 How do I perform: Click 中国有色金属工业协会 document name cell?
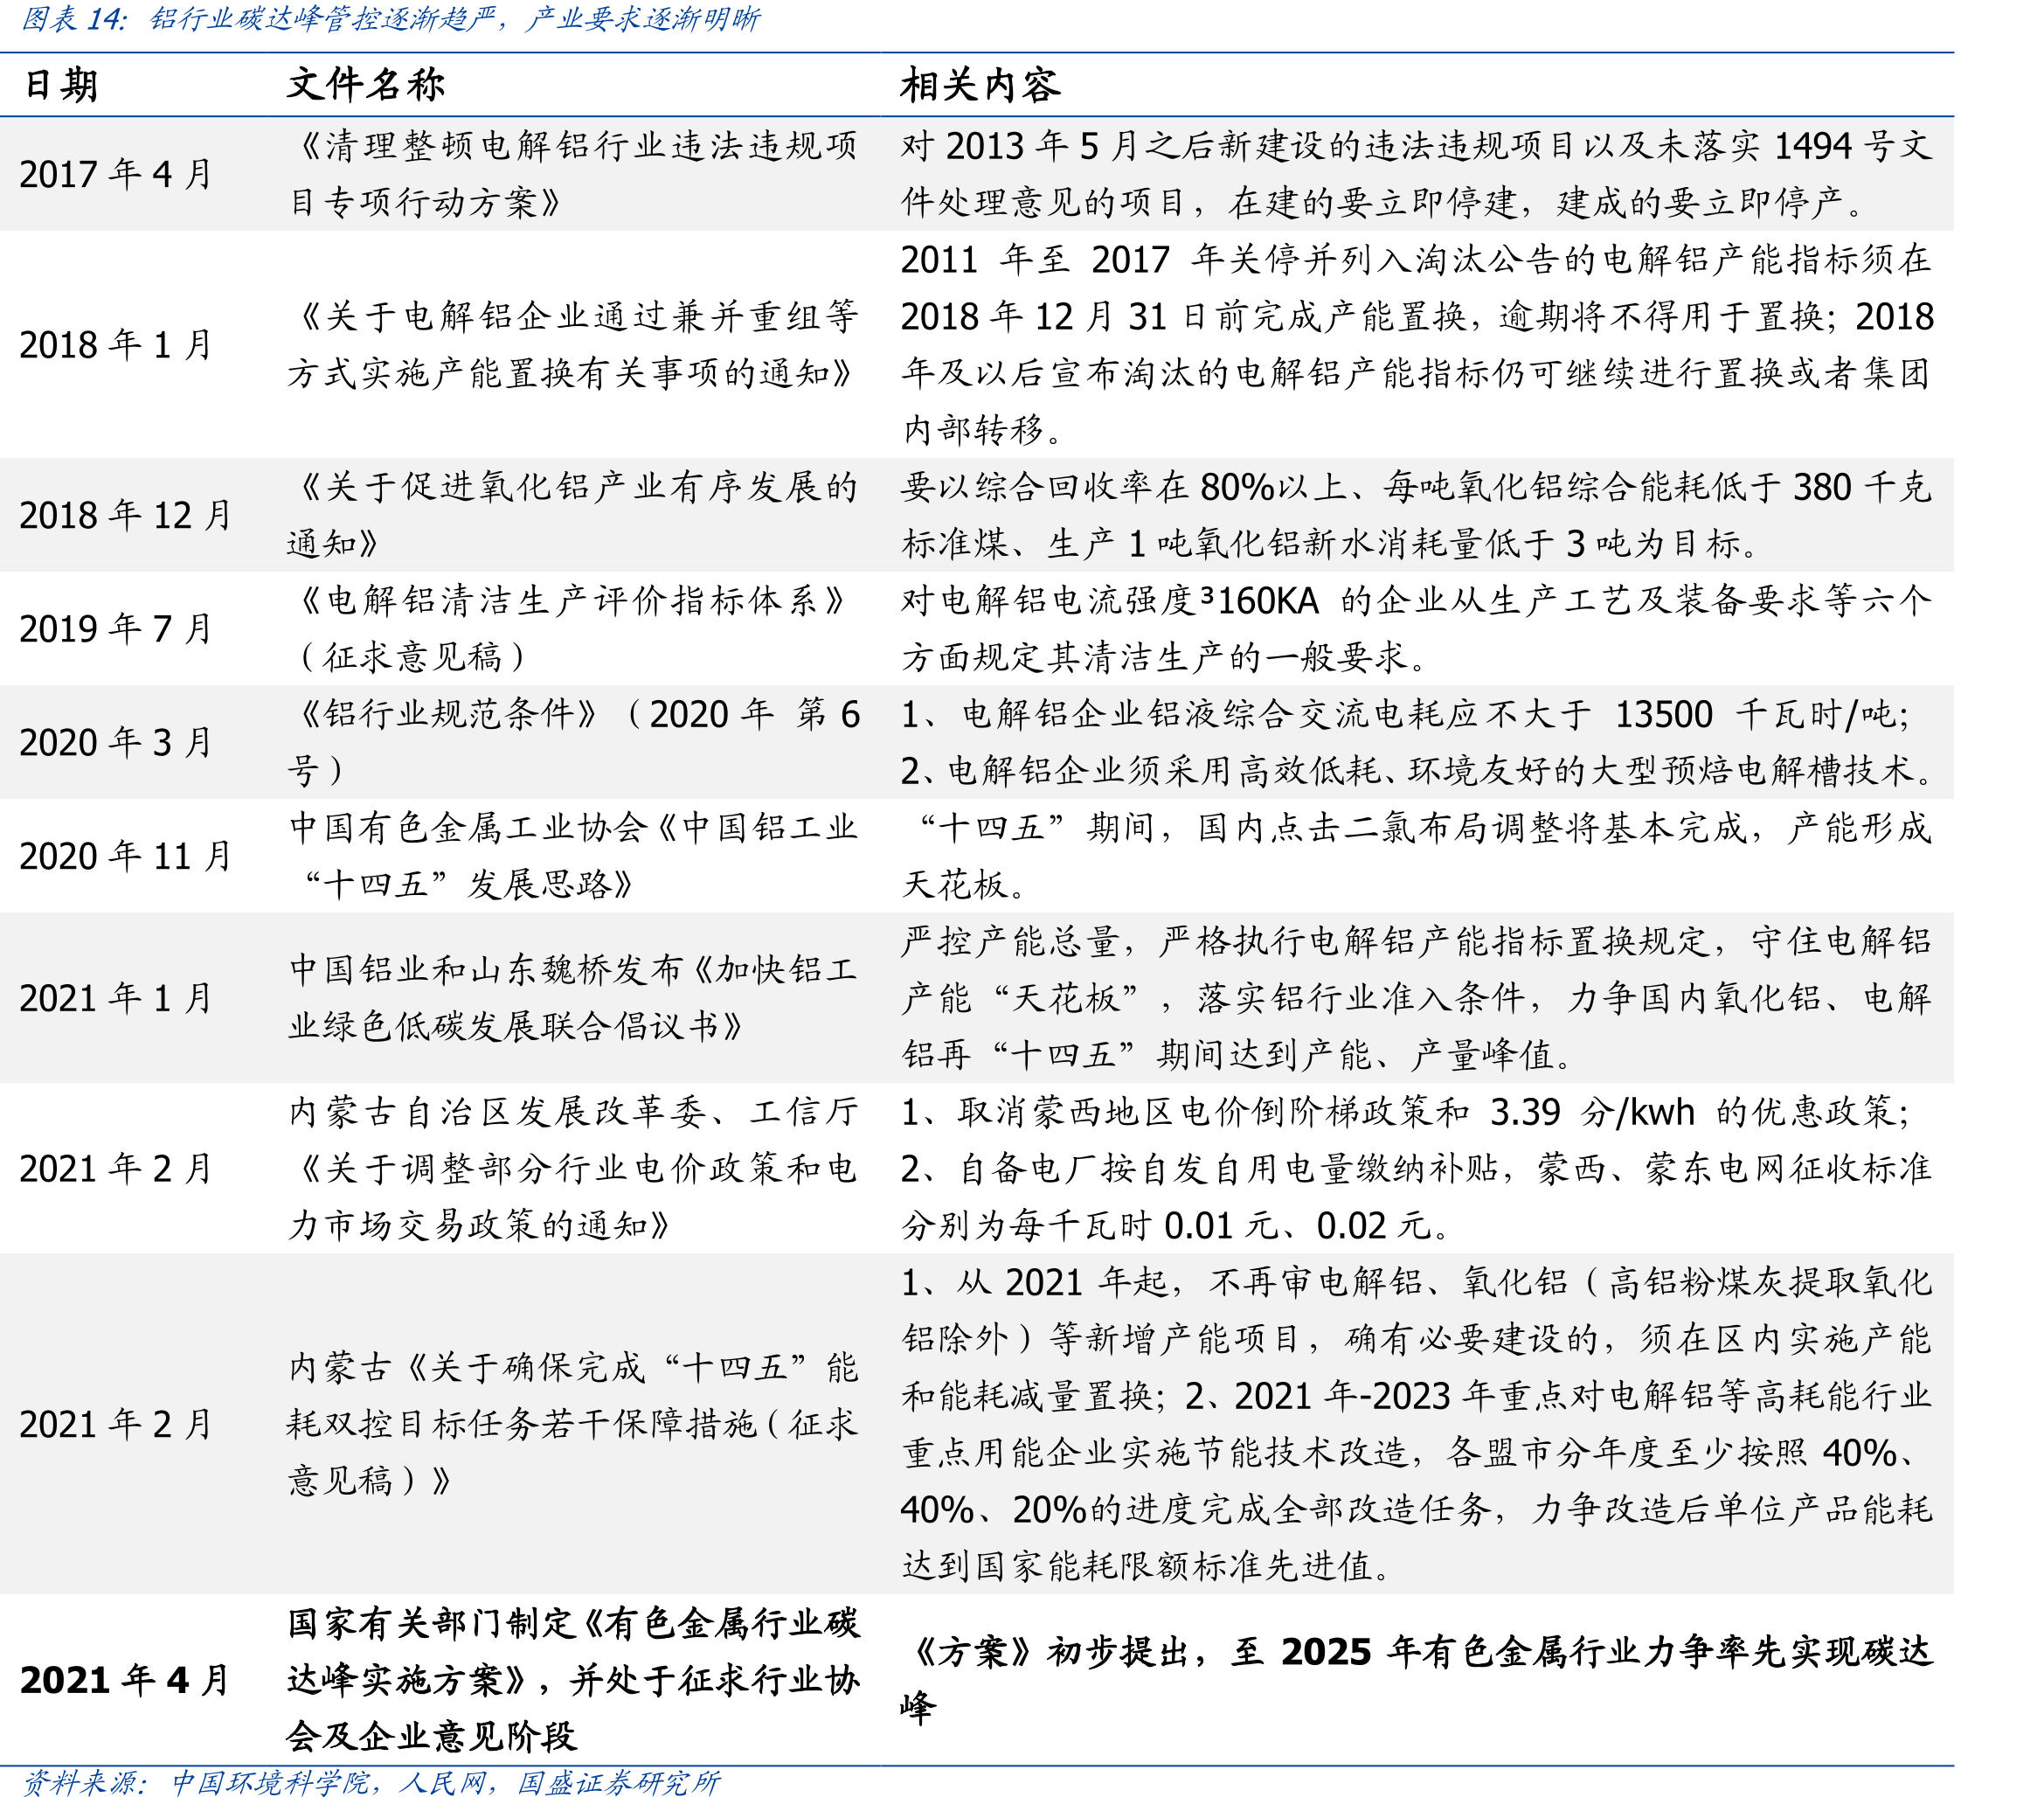[x=573, y=856]
